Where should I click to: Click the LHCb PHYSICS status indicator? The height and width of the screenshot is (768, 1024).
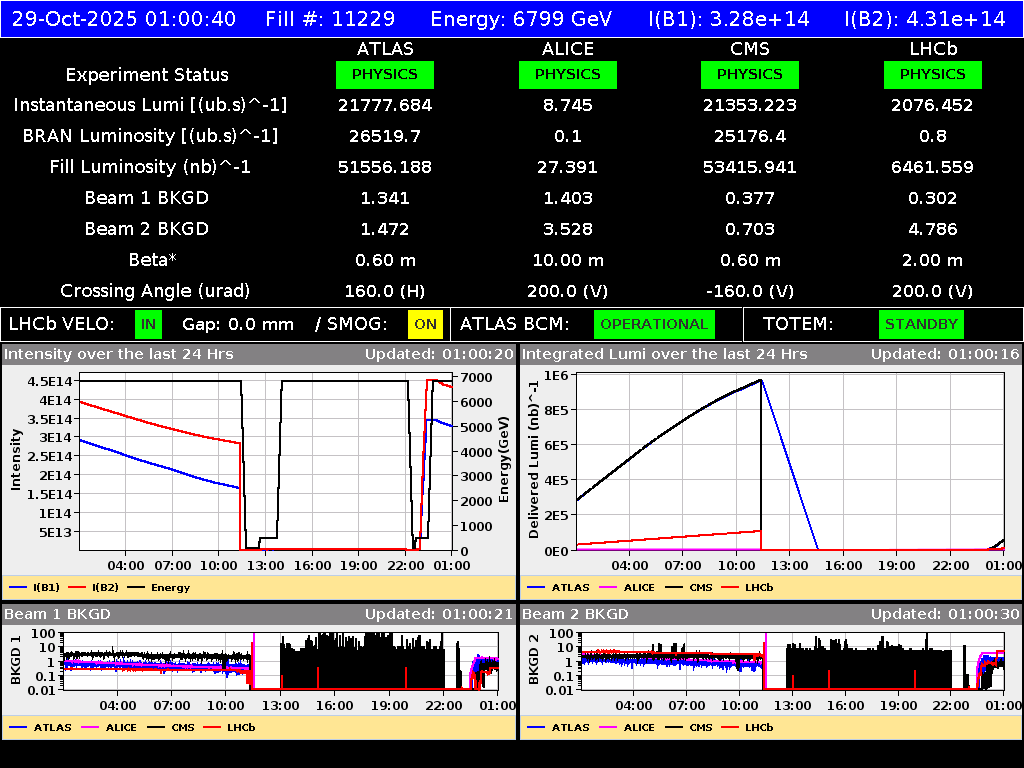click(932, 74)
